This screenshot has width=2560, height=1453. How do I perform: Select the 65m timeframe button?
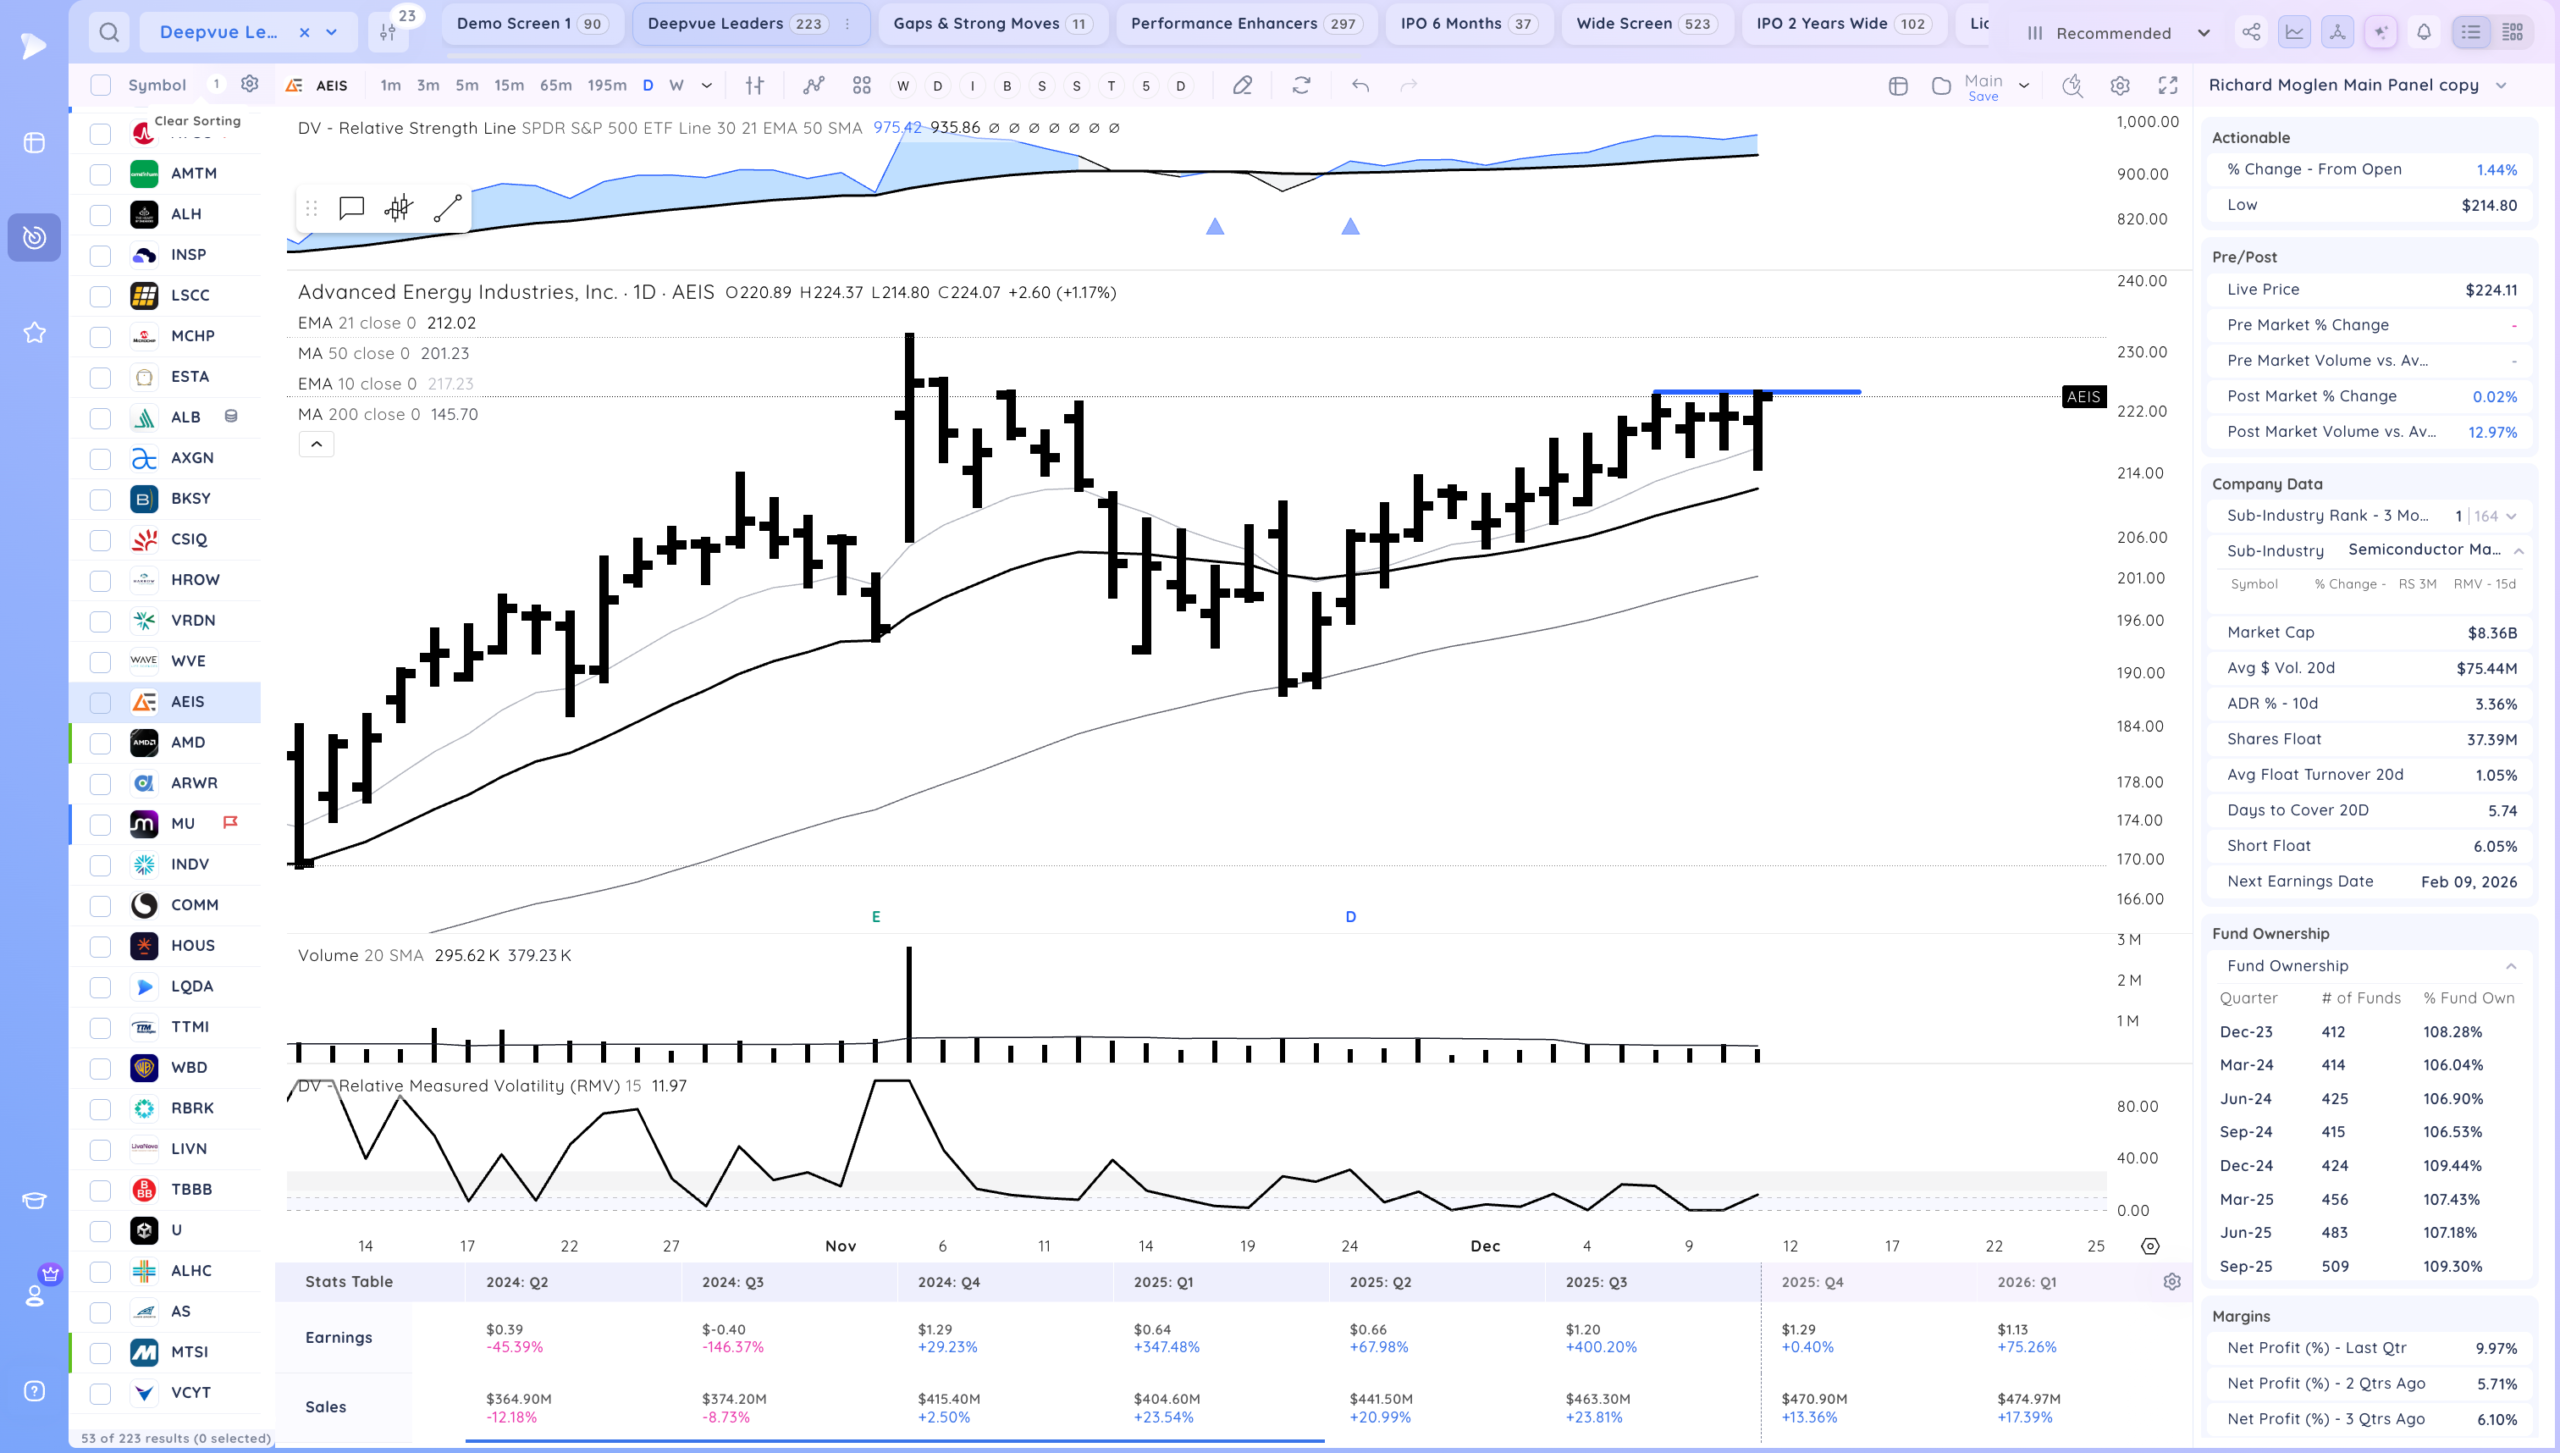[556, 86]
